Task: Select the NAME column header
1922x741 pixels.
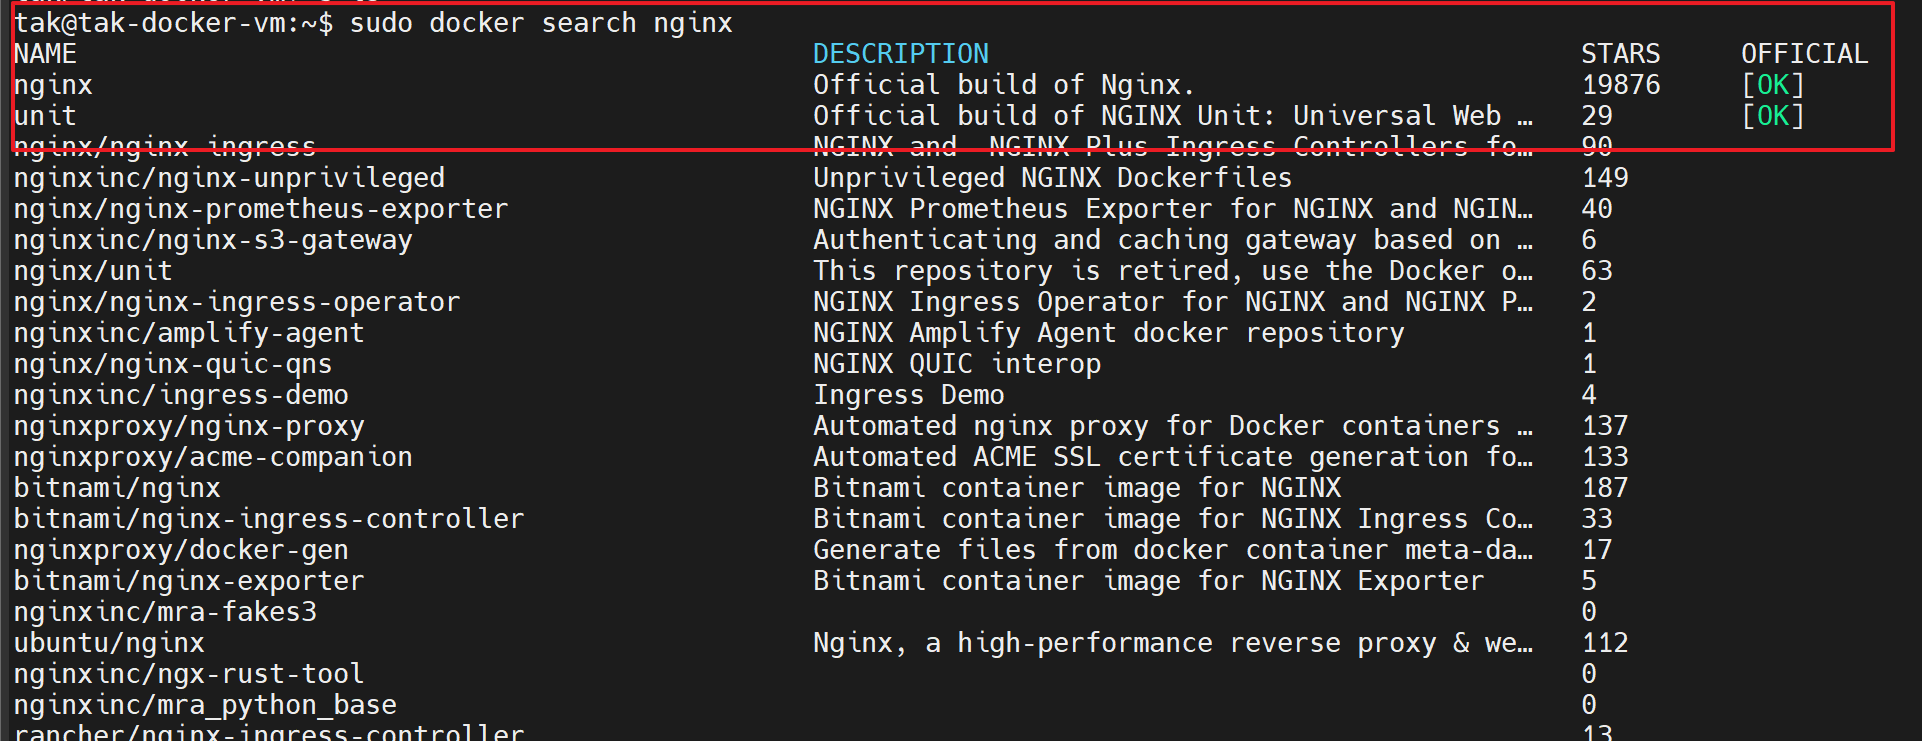Action: [x=45, y=54]
